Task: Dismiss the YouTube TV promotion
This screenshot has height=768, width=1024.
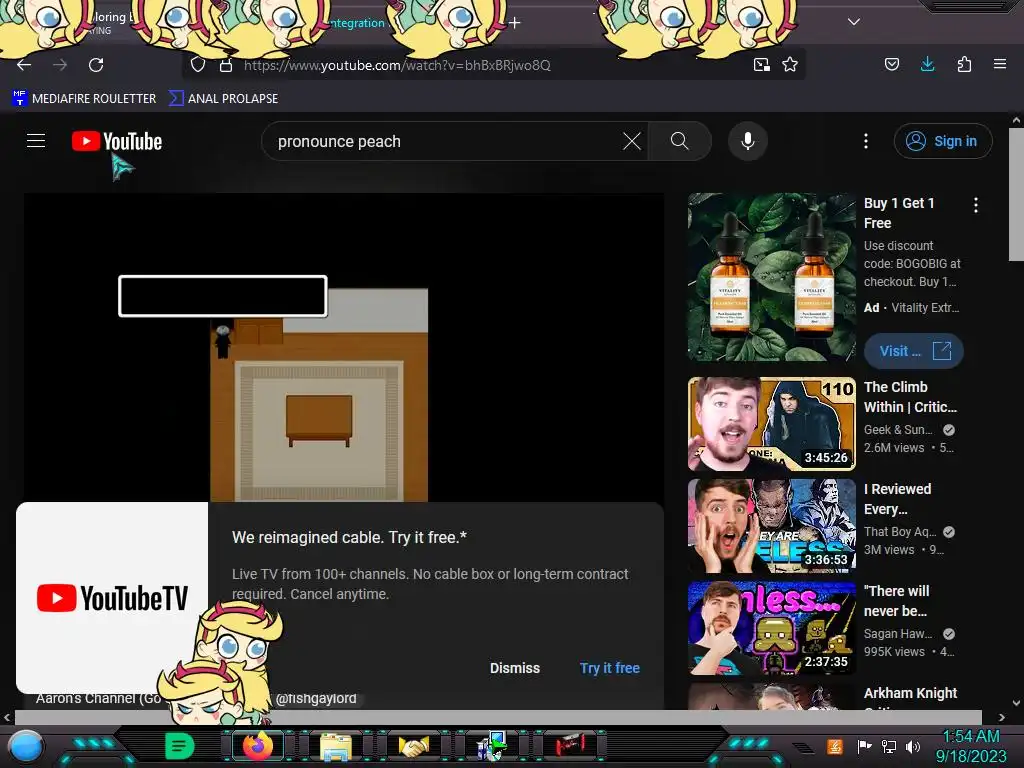Action: tap(515, 668)
